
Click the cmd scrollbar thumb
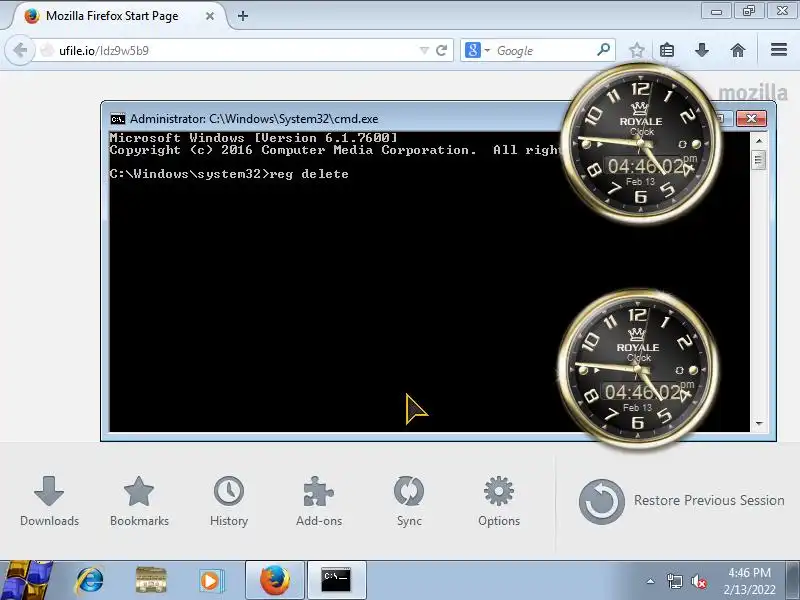point(759,160)
